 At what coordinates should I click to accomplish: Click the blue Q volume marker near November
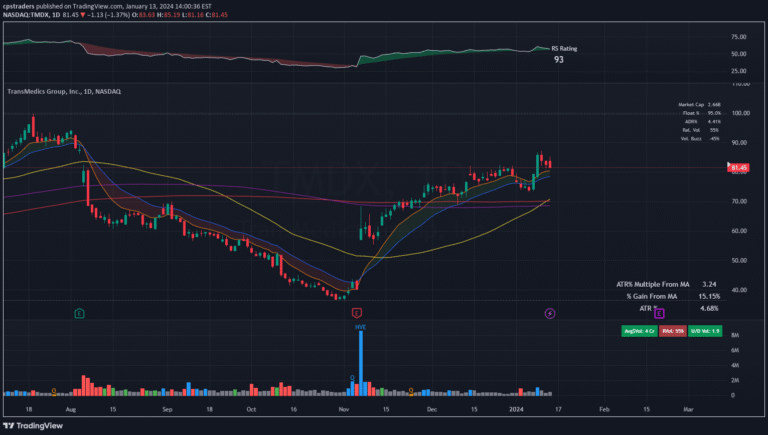coord(352,378)
